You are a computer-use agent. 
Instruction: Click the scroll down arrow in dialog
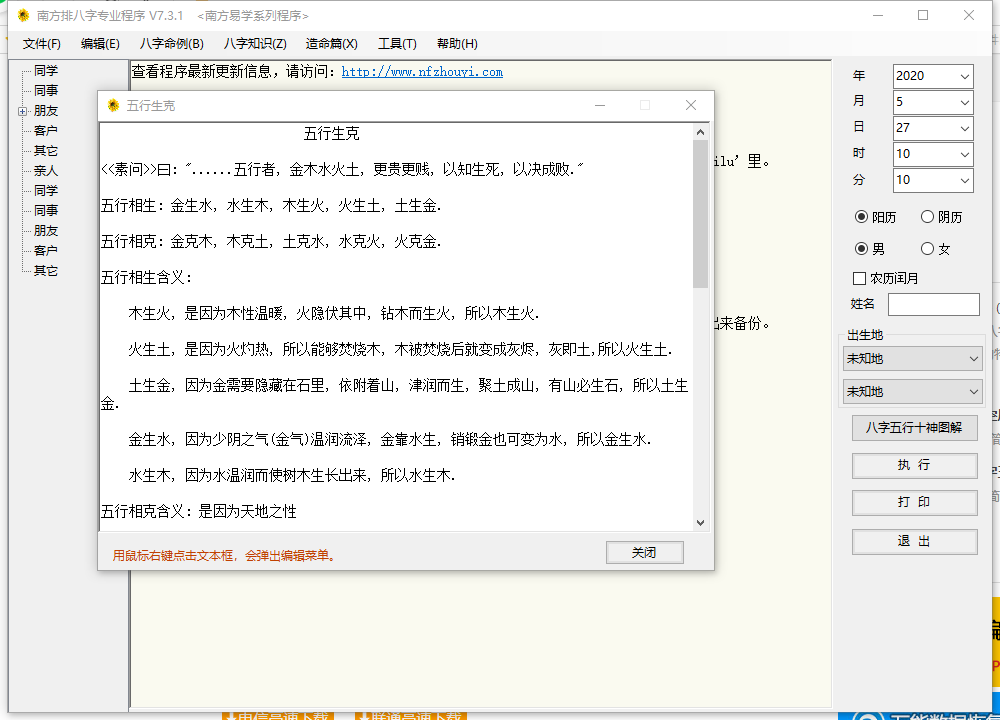click(x=700, y=523)
